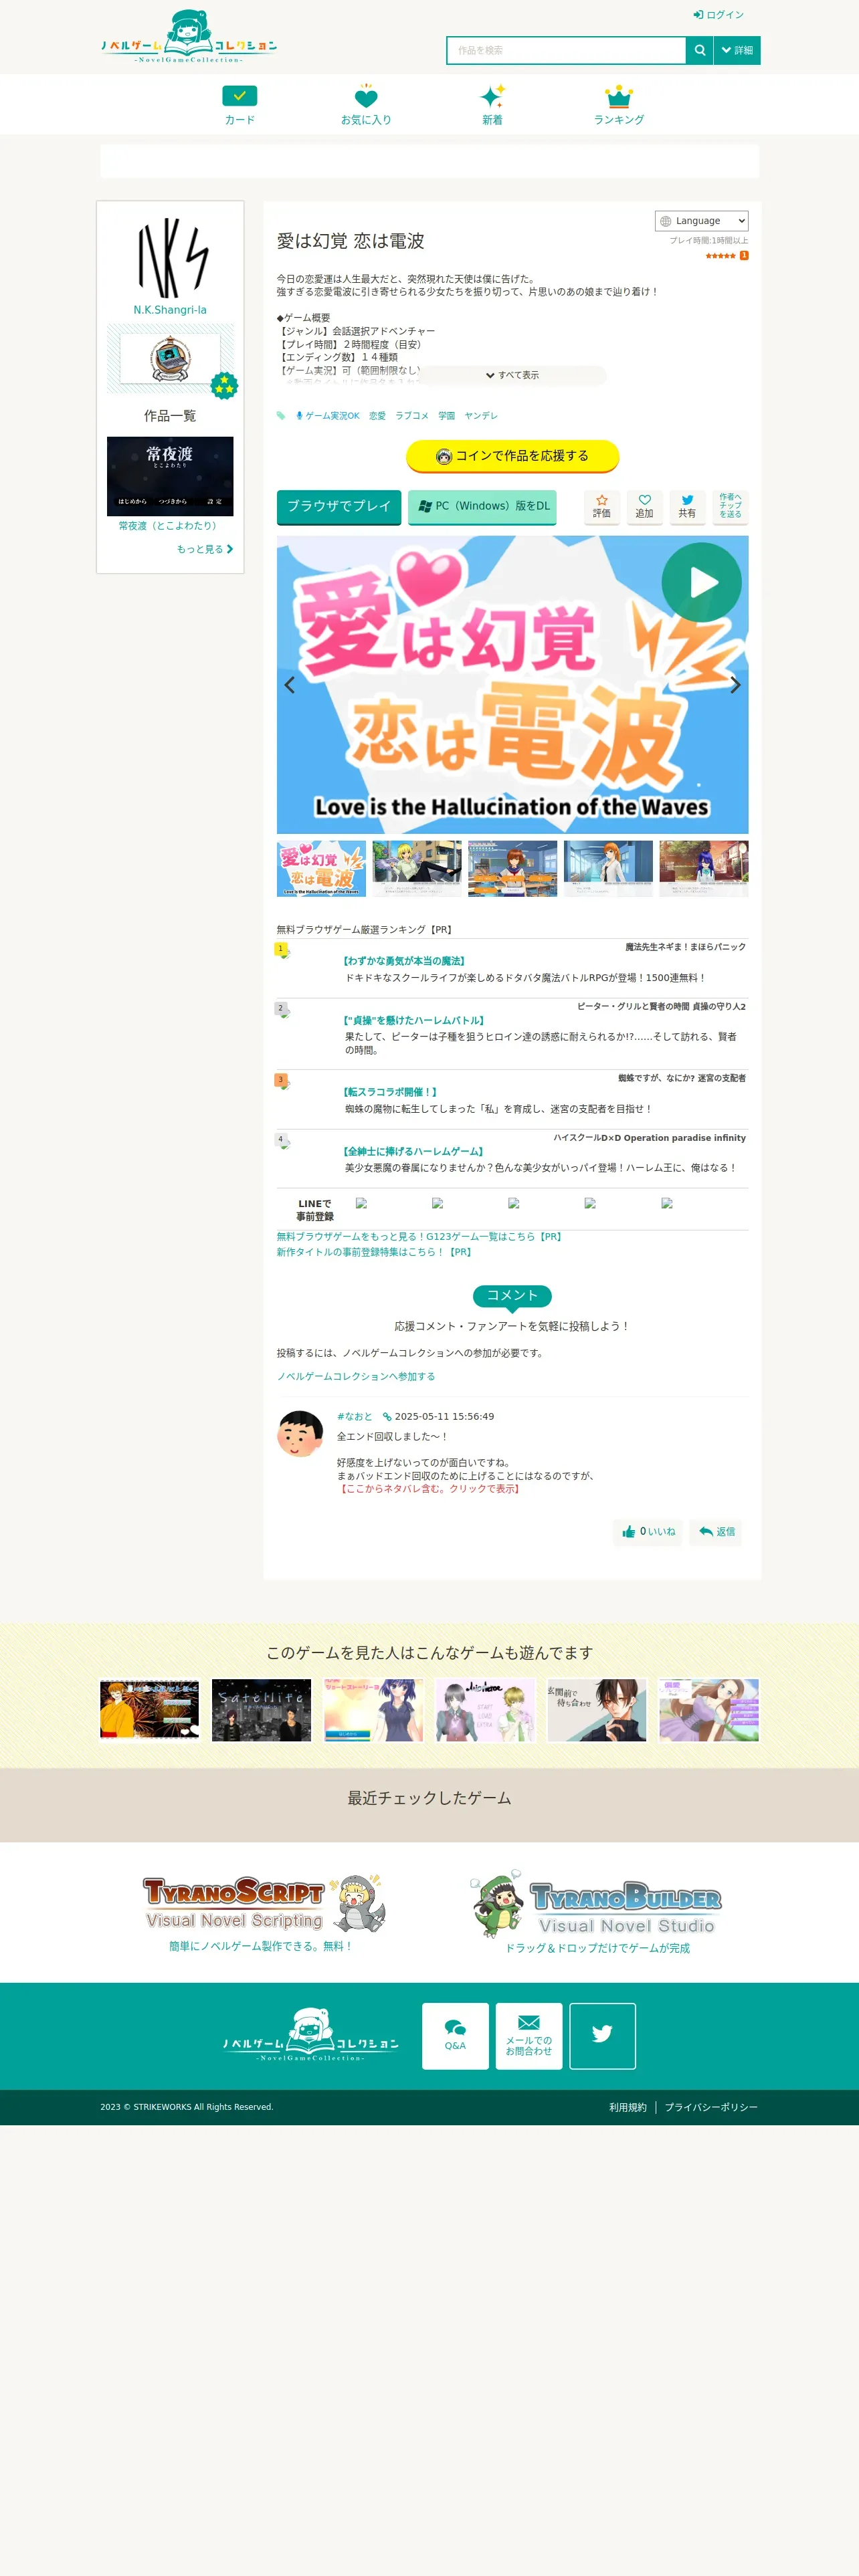Open 転スラコラボ開催 ranking entry
The image size is (859, 2576).
[x=390, y=1092]
